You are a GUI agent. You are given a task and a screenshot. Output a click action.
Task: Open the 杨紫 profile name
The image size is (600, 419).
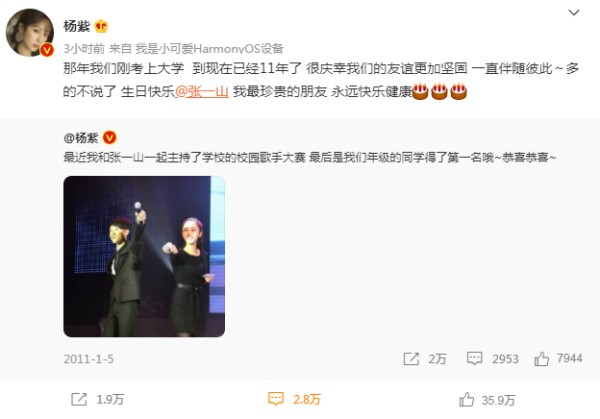pos(77,26)
